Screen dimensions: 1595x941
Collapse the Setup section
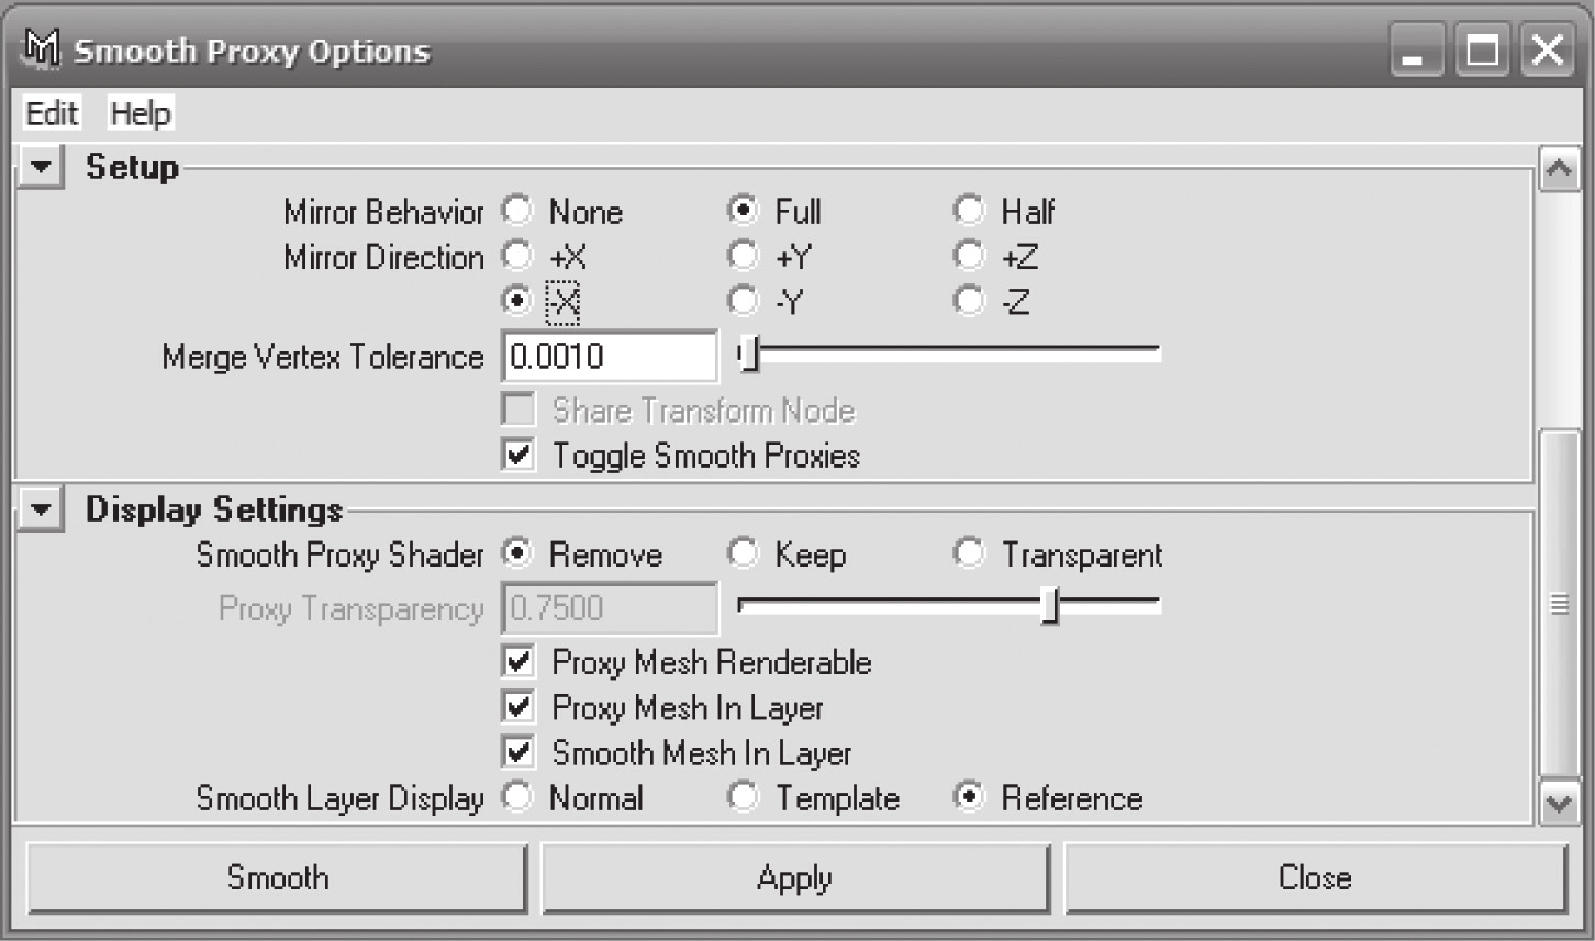41,166
